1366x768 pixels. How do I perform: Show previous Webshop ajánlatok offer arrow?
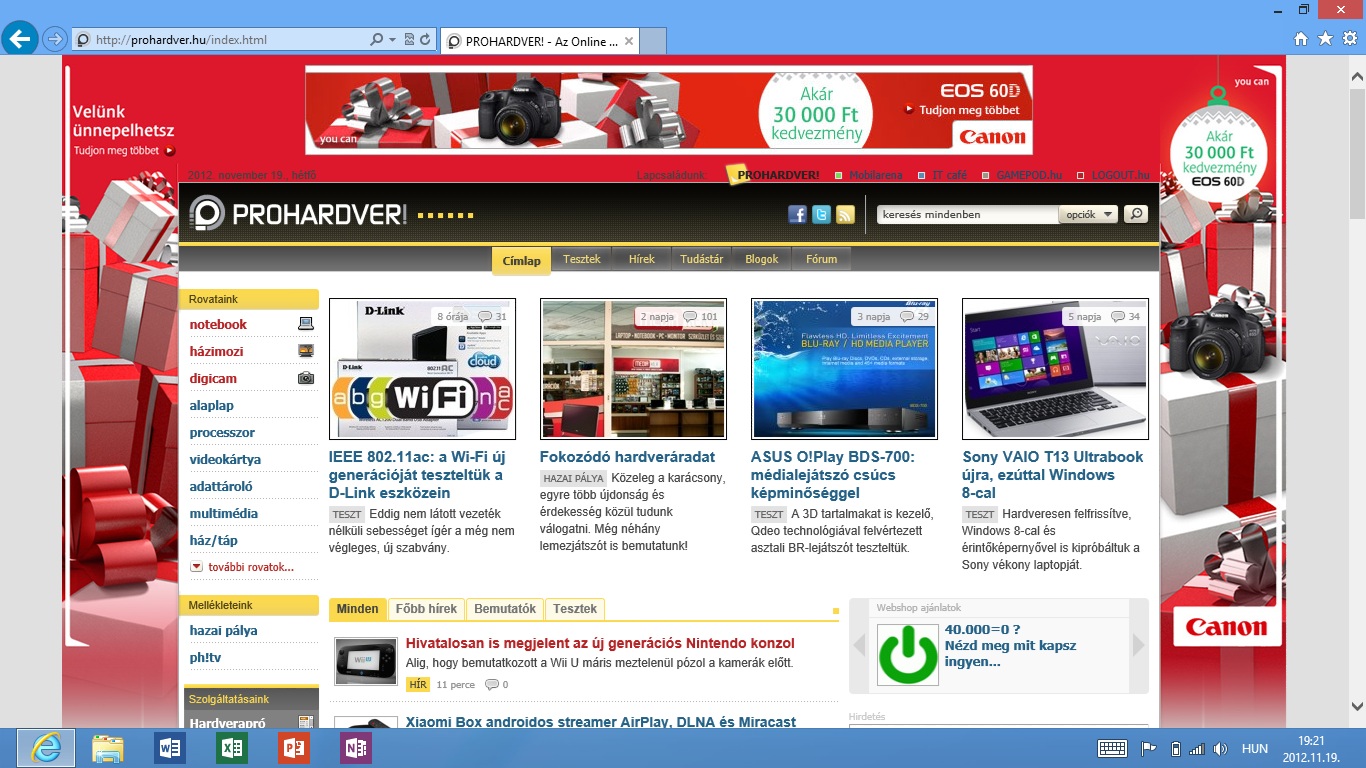[x=860, y=645]
